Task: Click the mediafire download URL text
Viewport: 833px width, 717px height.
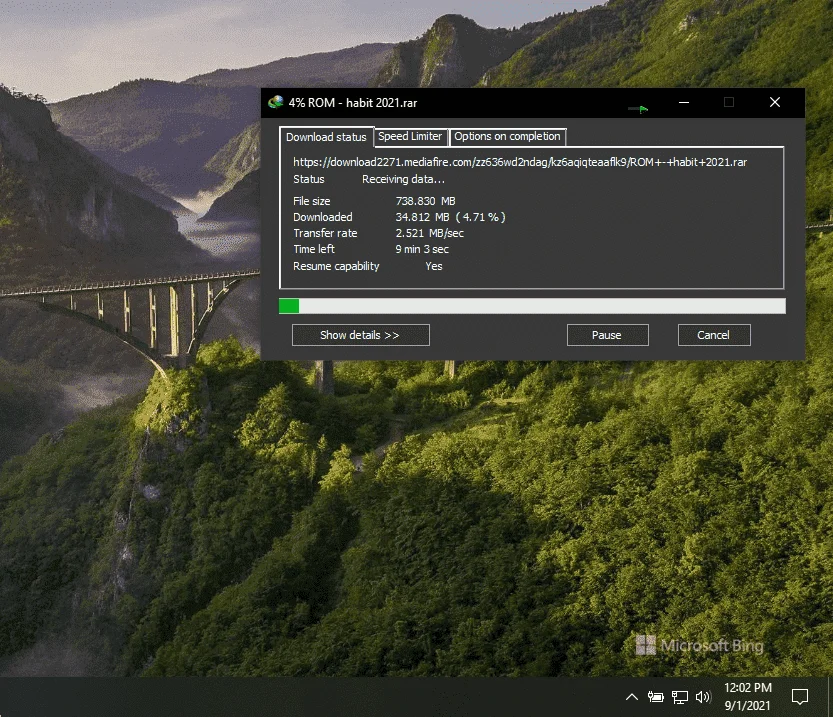Action: pos(520,162)
